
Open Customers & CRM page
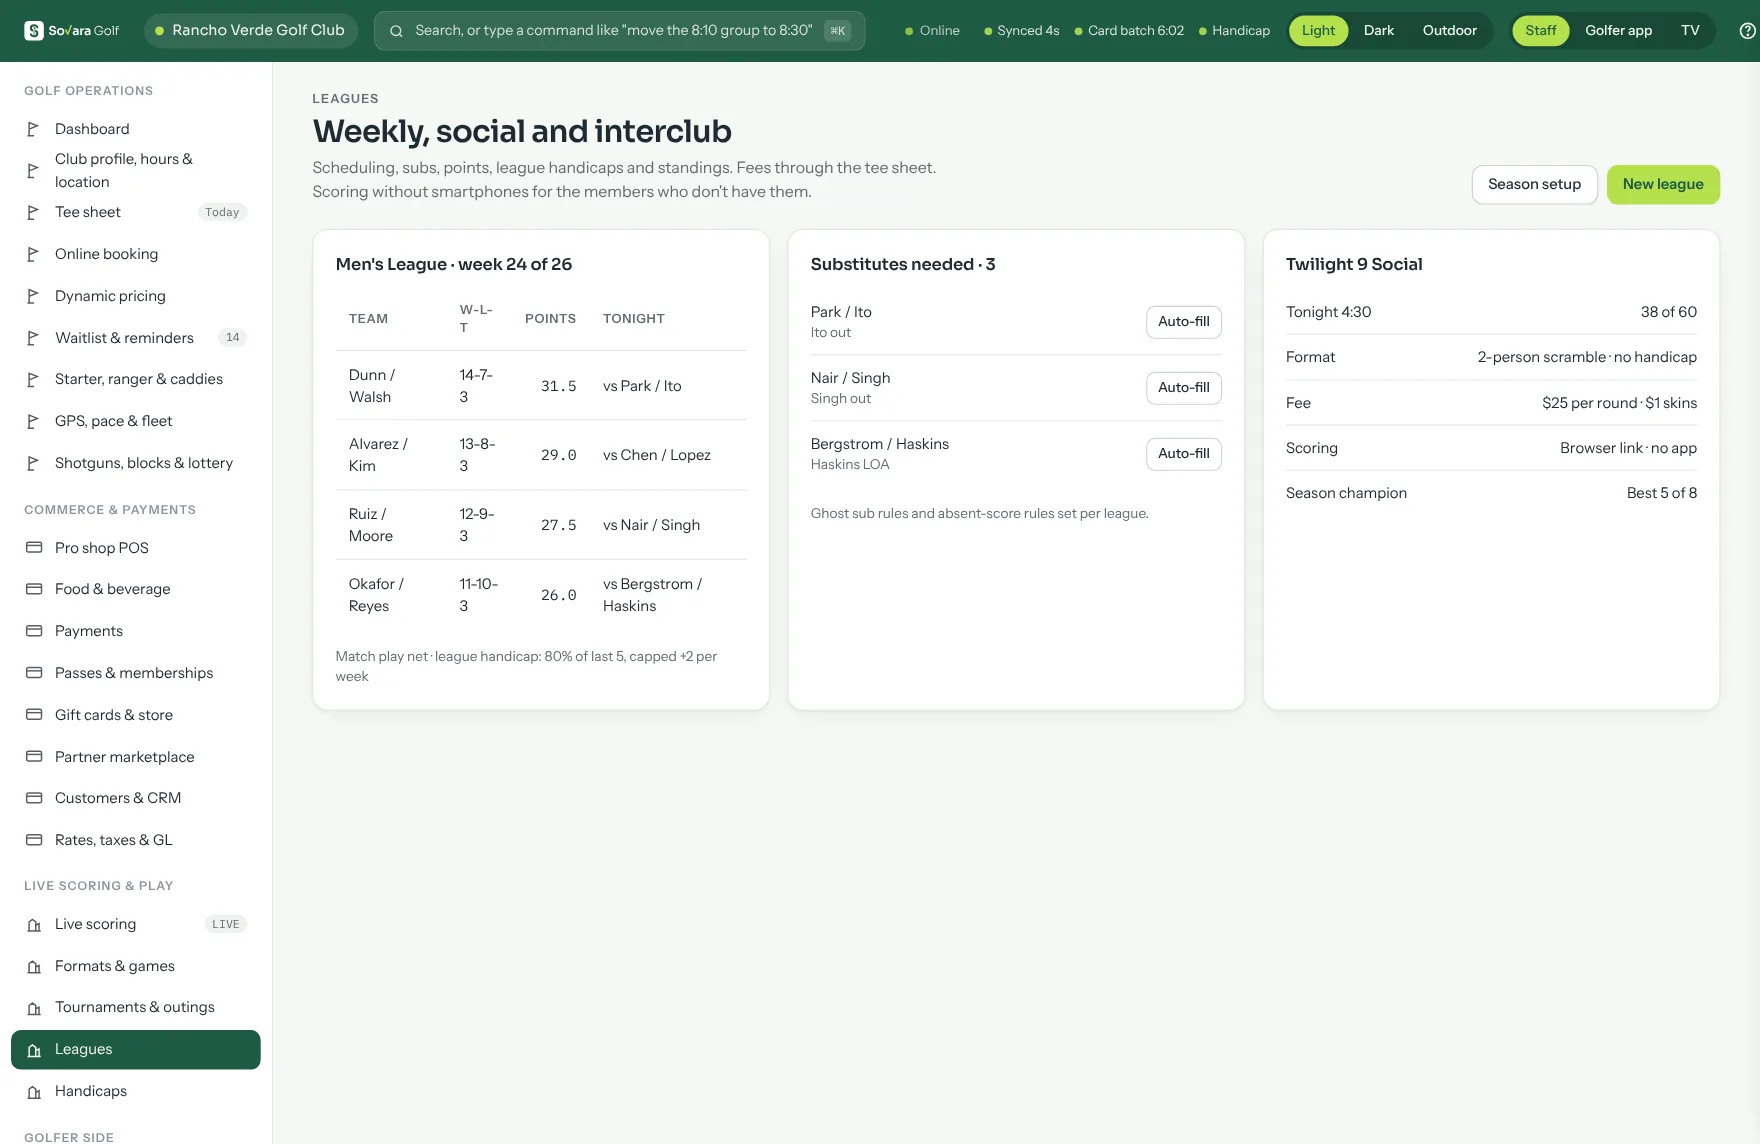(136, 798)
